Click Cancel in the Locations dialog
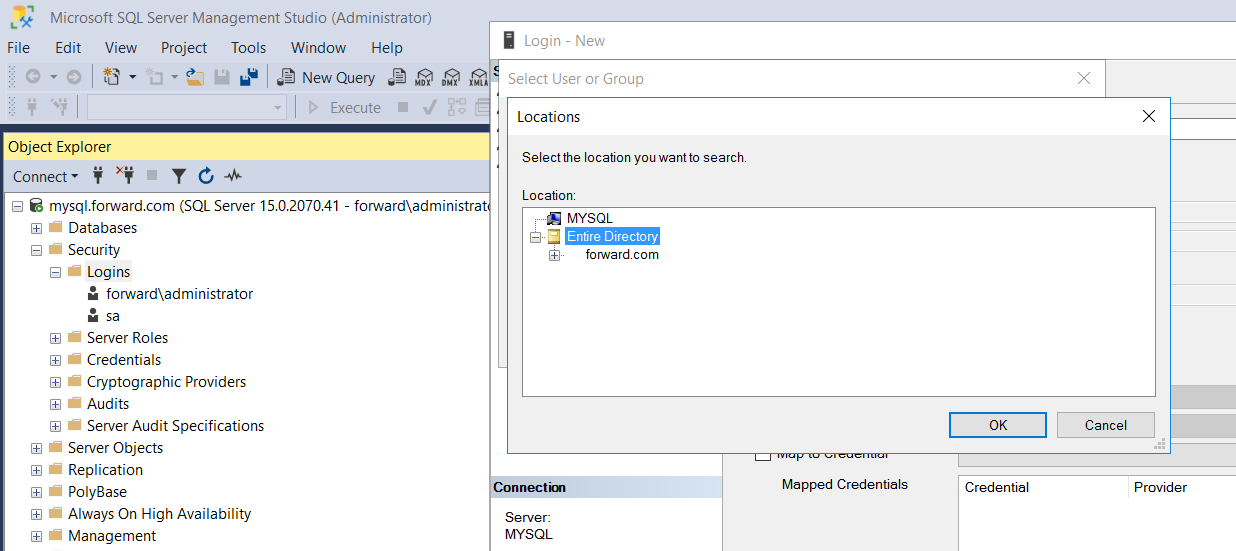This screenshot has height=551, width=1236. pyautogui.click(x=1106, y=425)
